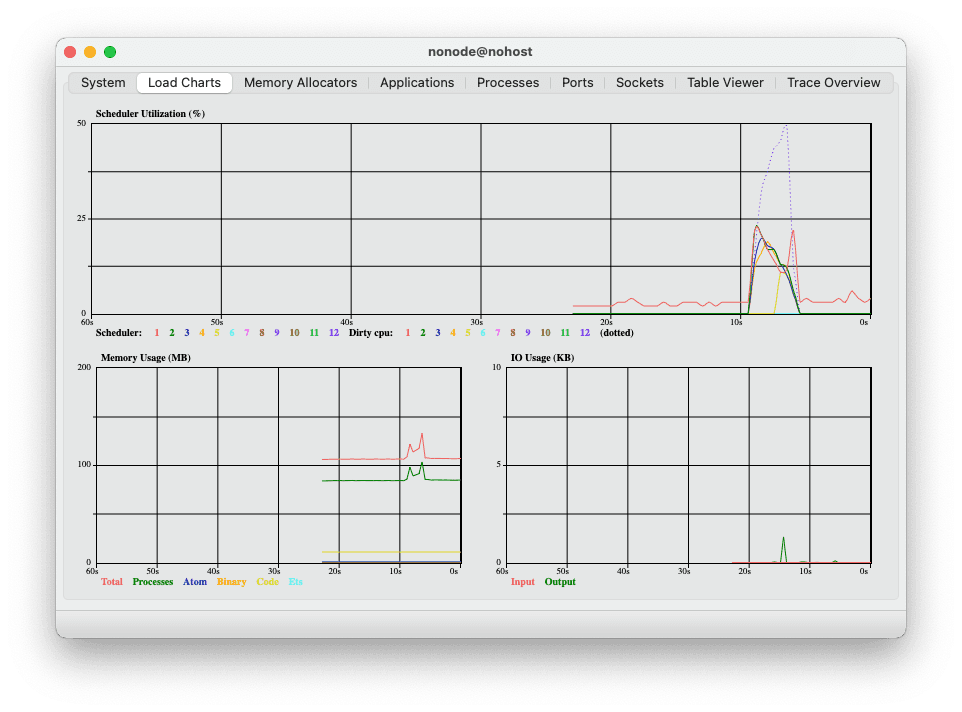Viewport: 962px width, 712px height.
Task: Click the Output legend label
Action: 560,581
